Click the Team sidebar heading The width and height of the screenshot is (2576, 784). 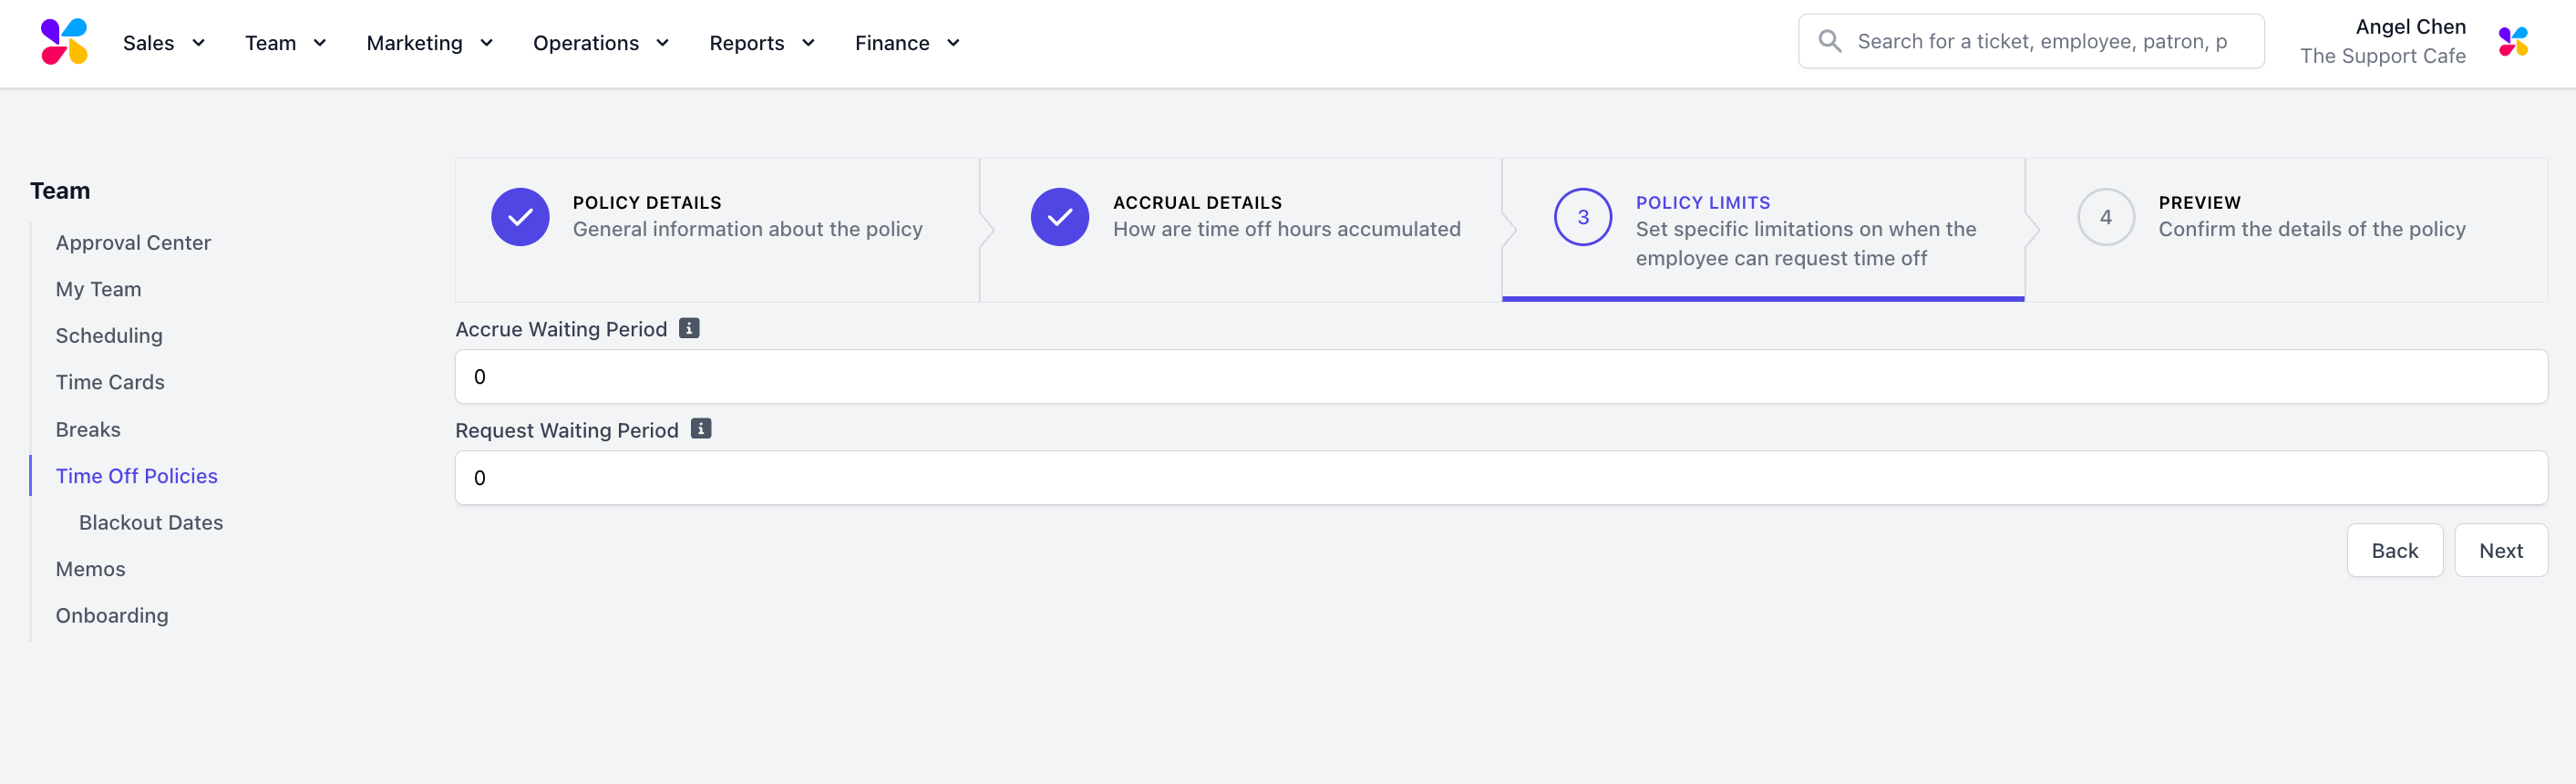60,191
